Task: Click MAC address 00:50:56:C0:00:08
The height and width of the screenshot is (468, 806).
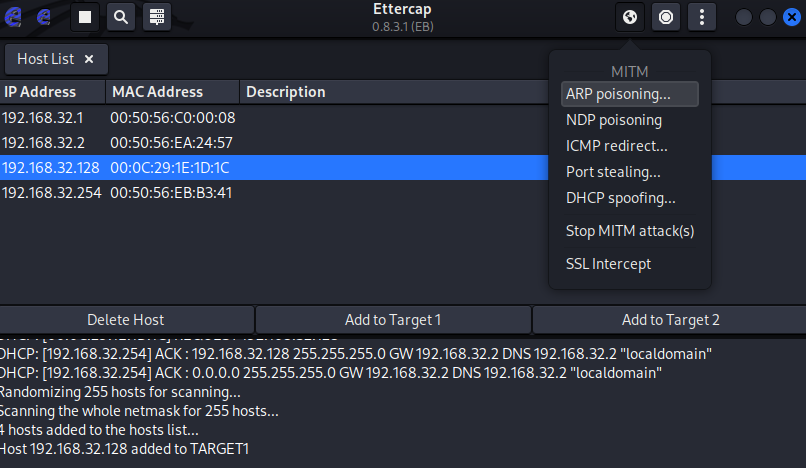Action: [173, 118]
